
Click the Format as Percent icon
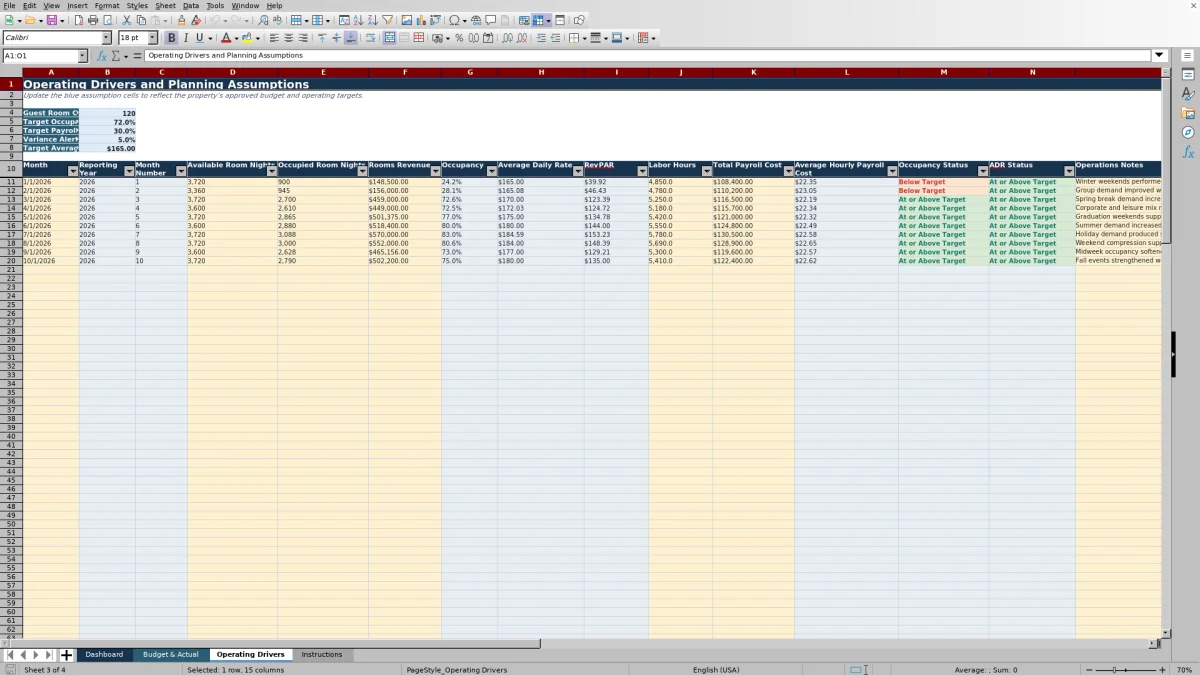(x=459, y=38)
